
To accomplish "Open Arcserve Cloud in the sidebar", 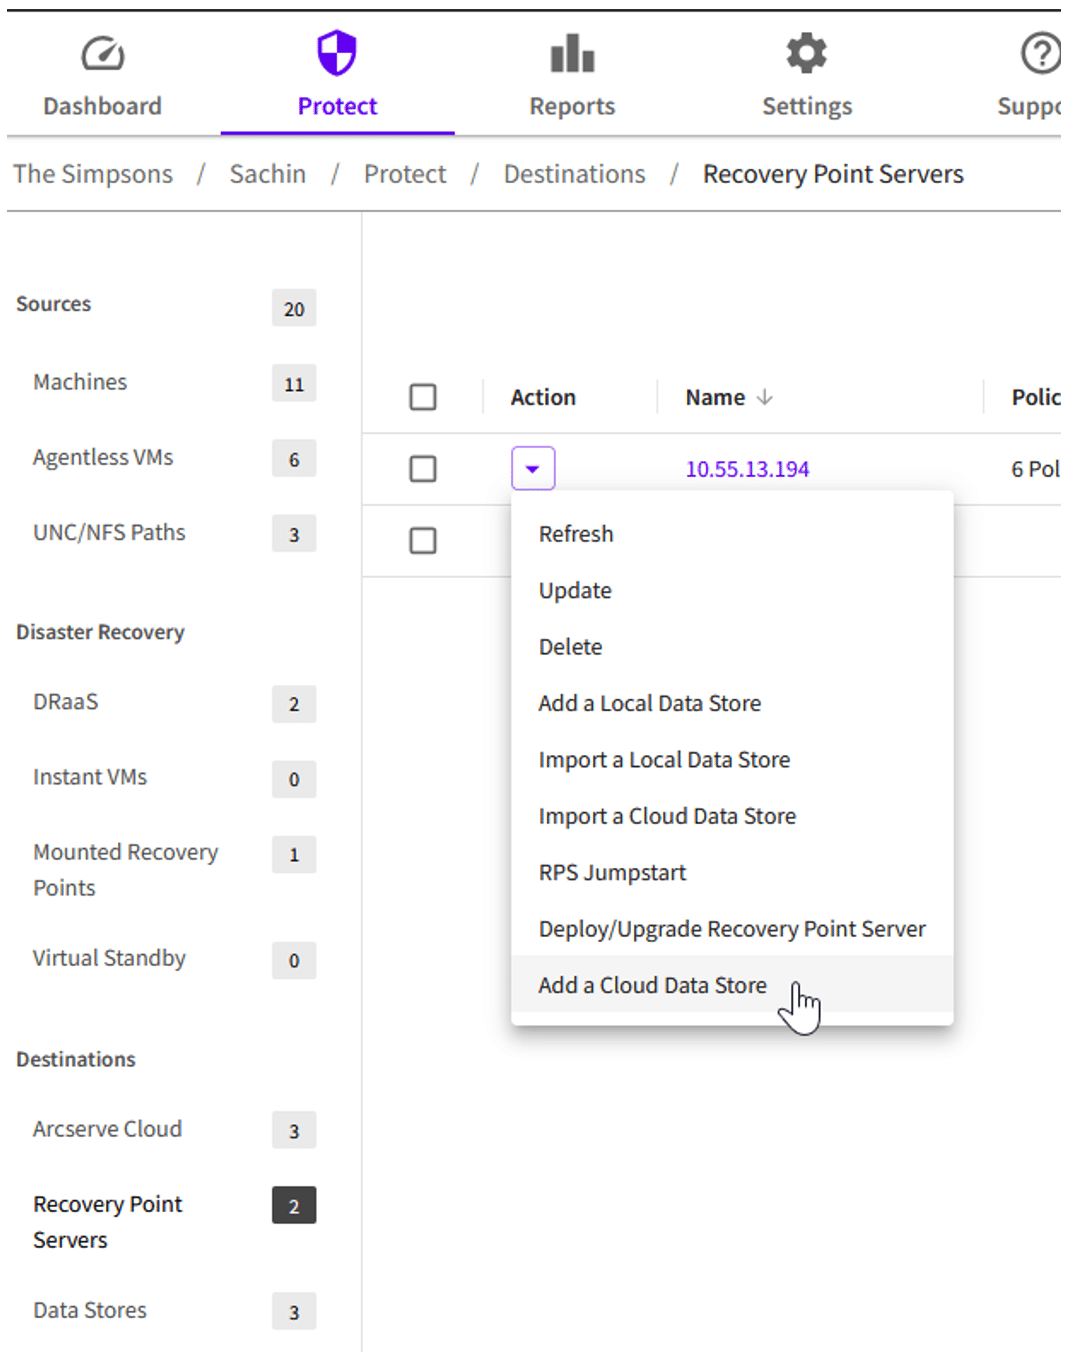I will pyautogui.click(x=107, y=1129).
